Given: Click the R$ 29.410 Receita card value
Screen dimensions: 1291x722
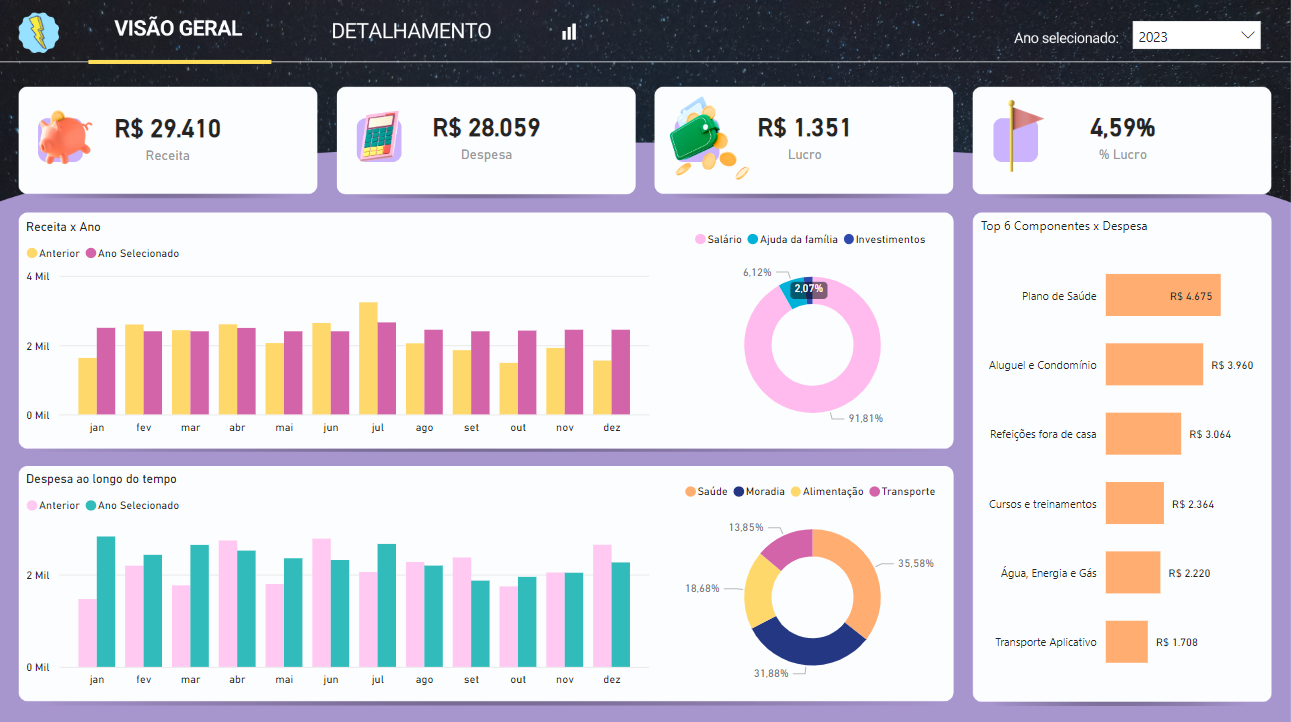Looking at the screenshot, I should pyautogui.click(x=167, y=129).
